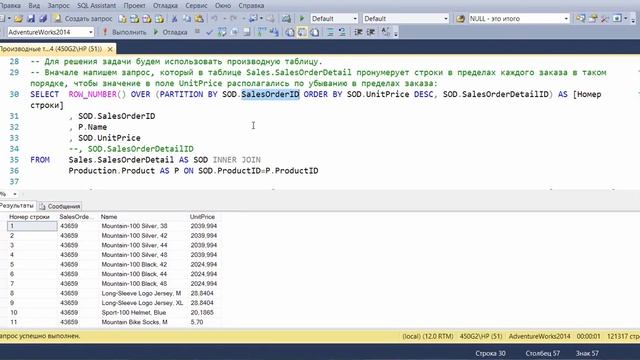This screenshot has width=640, height=360.
Task: Close the Производные query tab
Action: coord(110,49)
